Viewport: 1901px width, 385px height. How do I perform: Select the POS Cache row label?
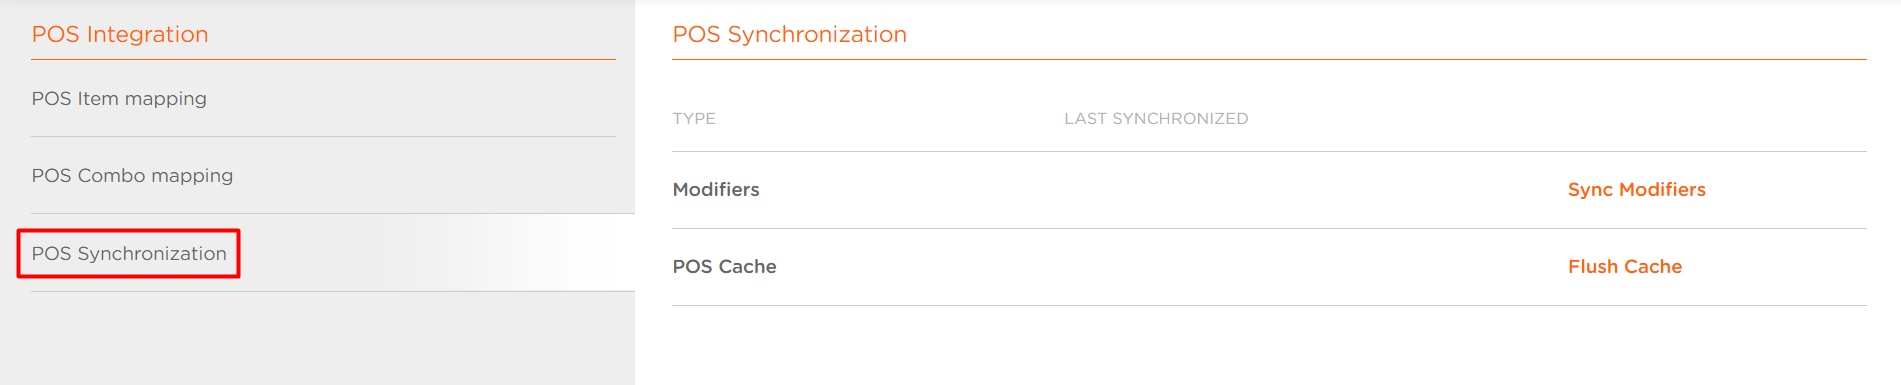point(724,266)
